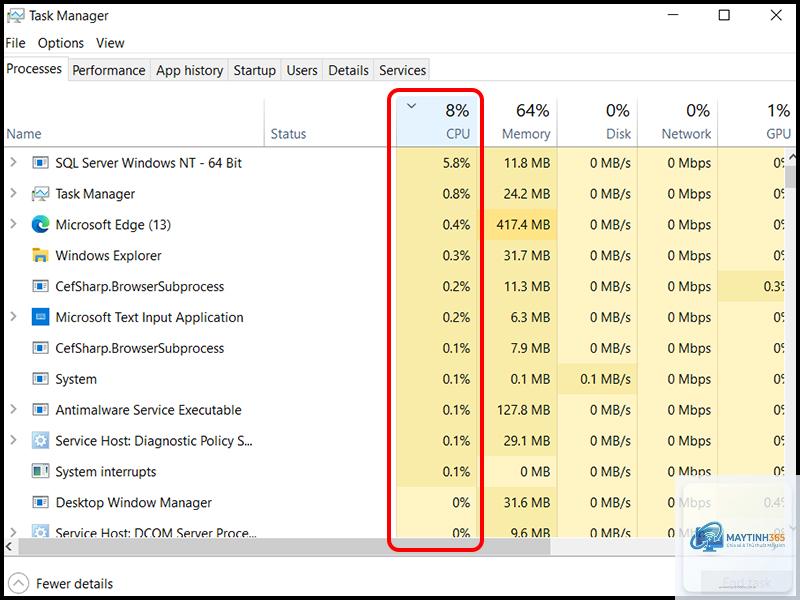Select the Processes tab

tap(34, 69)
